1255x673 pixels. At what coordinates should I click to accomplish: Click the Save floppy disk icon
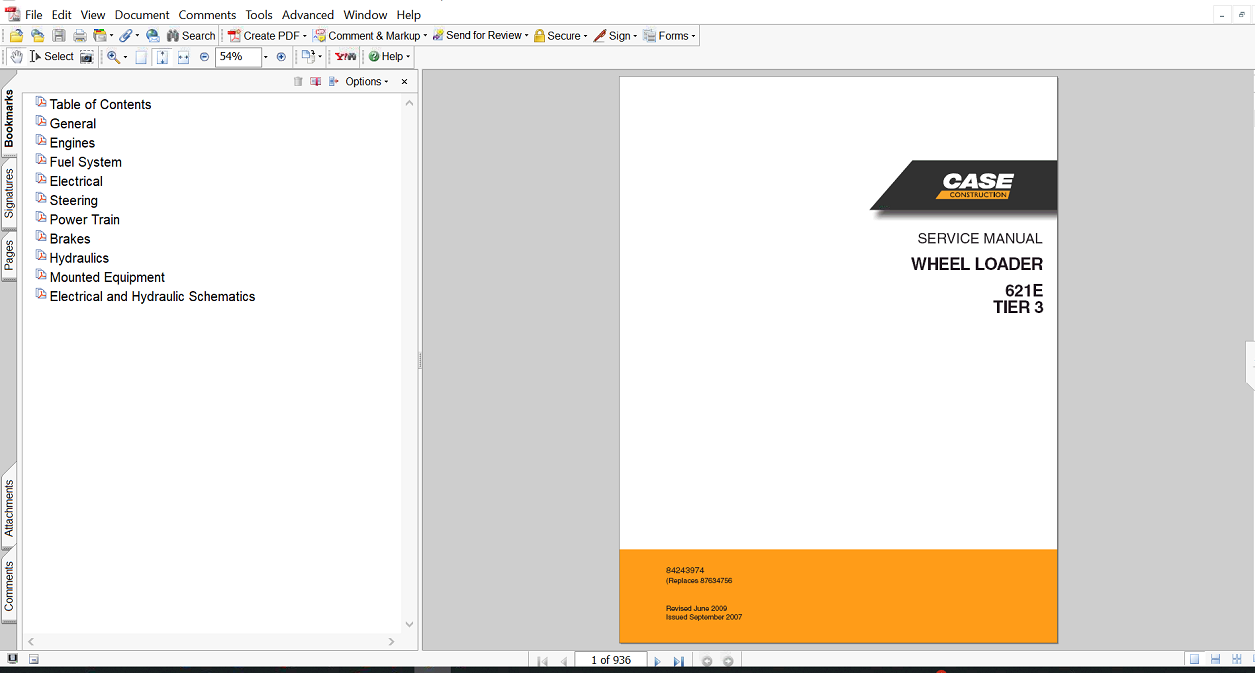coord(59,36)
